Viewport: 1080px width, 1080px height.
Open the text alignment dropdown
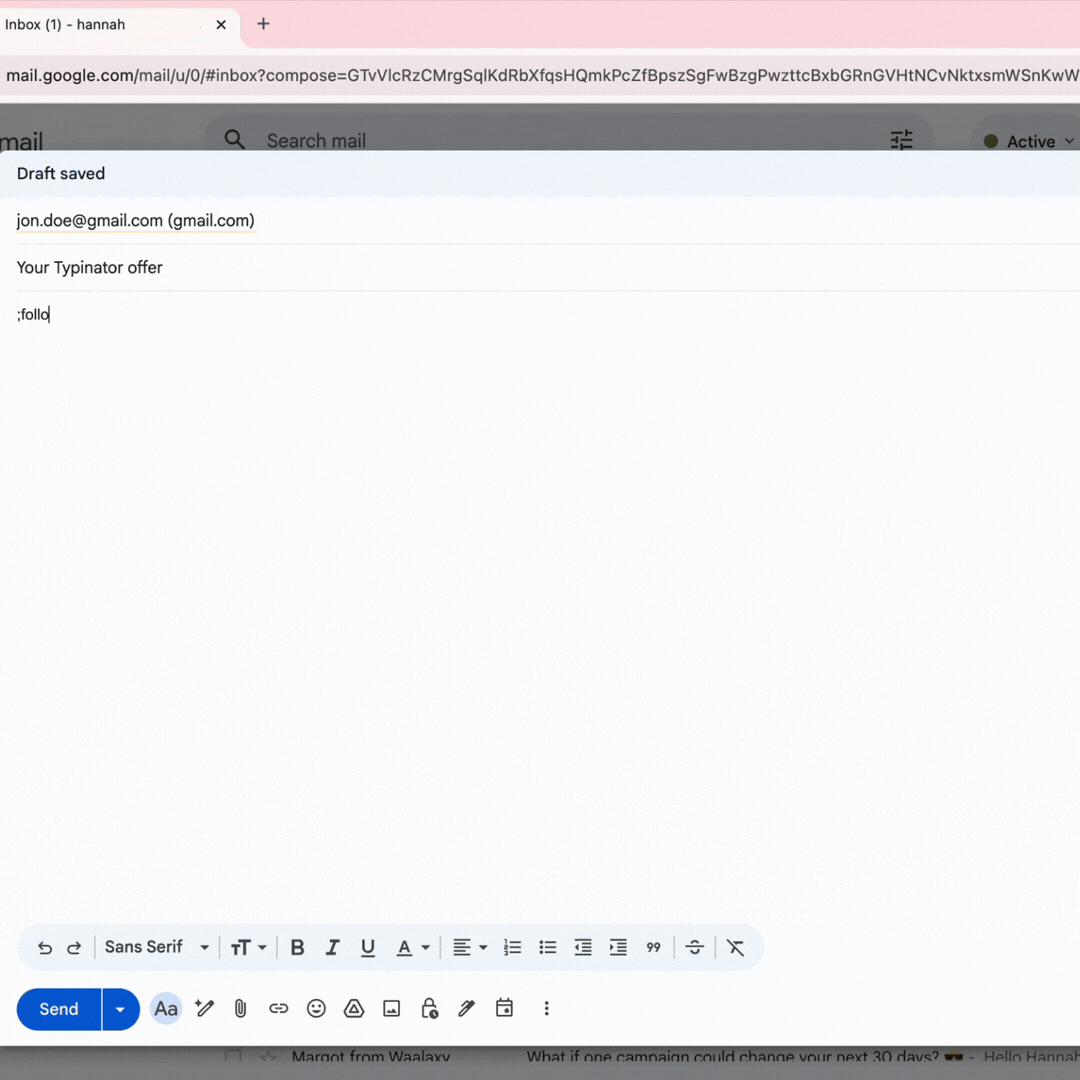pos(470,948)
